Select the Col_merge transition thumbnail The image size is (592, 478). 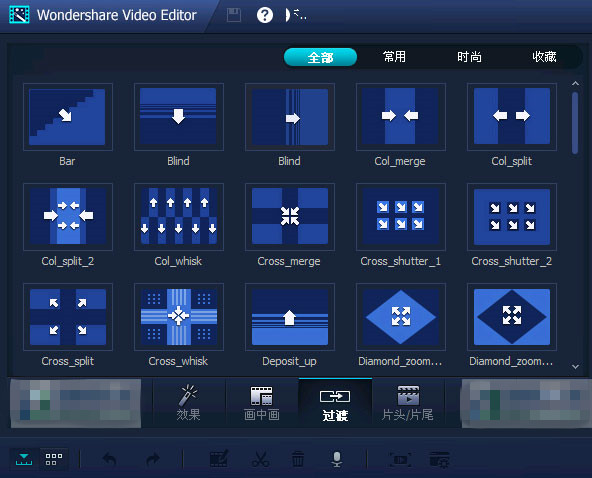pos(401,117)
